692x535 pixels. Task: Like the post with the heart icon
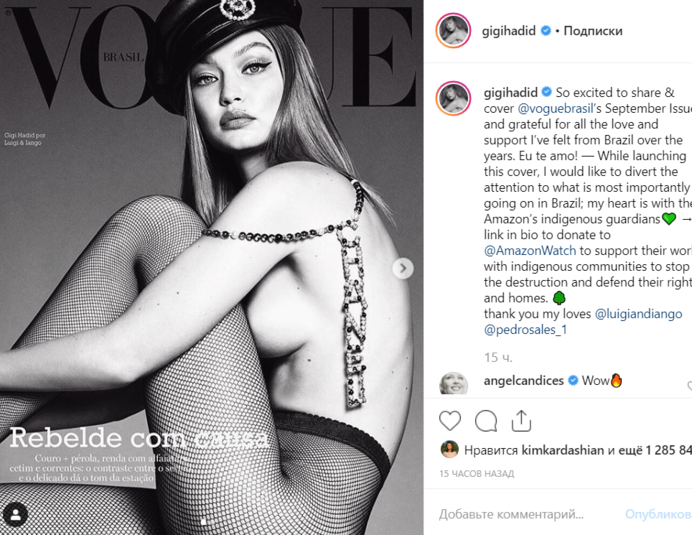click(x=450, y=421)
